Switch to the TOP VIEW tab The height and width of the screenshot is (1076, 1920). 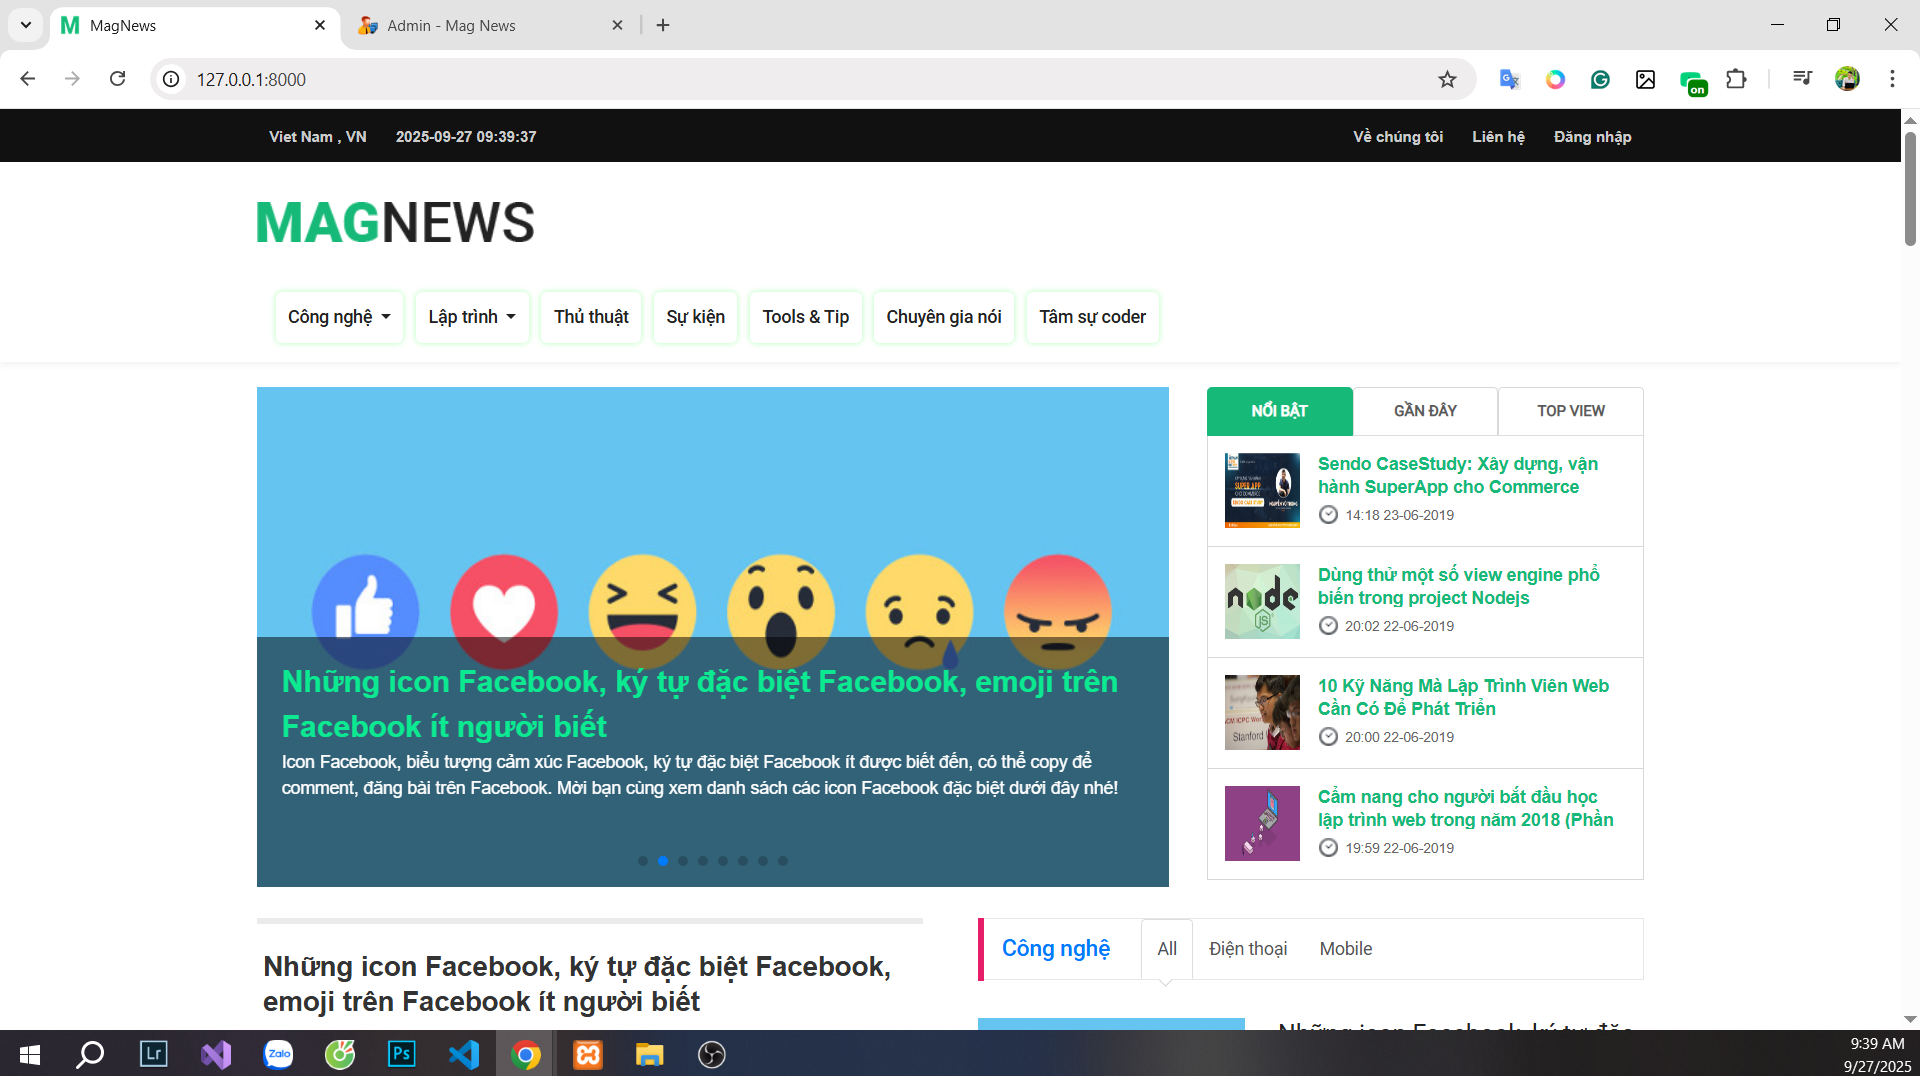pyautogui.click(x=1570, y=411)
